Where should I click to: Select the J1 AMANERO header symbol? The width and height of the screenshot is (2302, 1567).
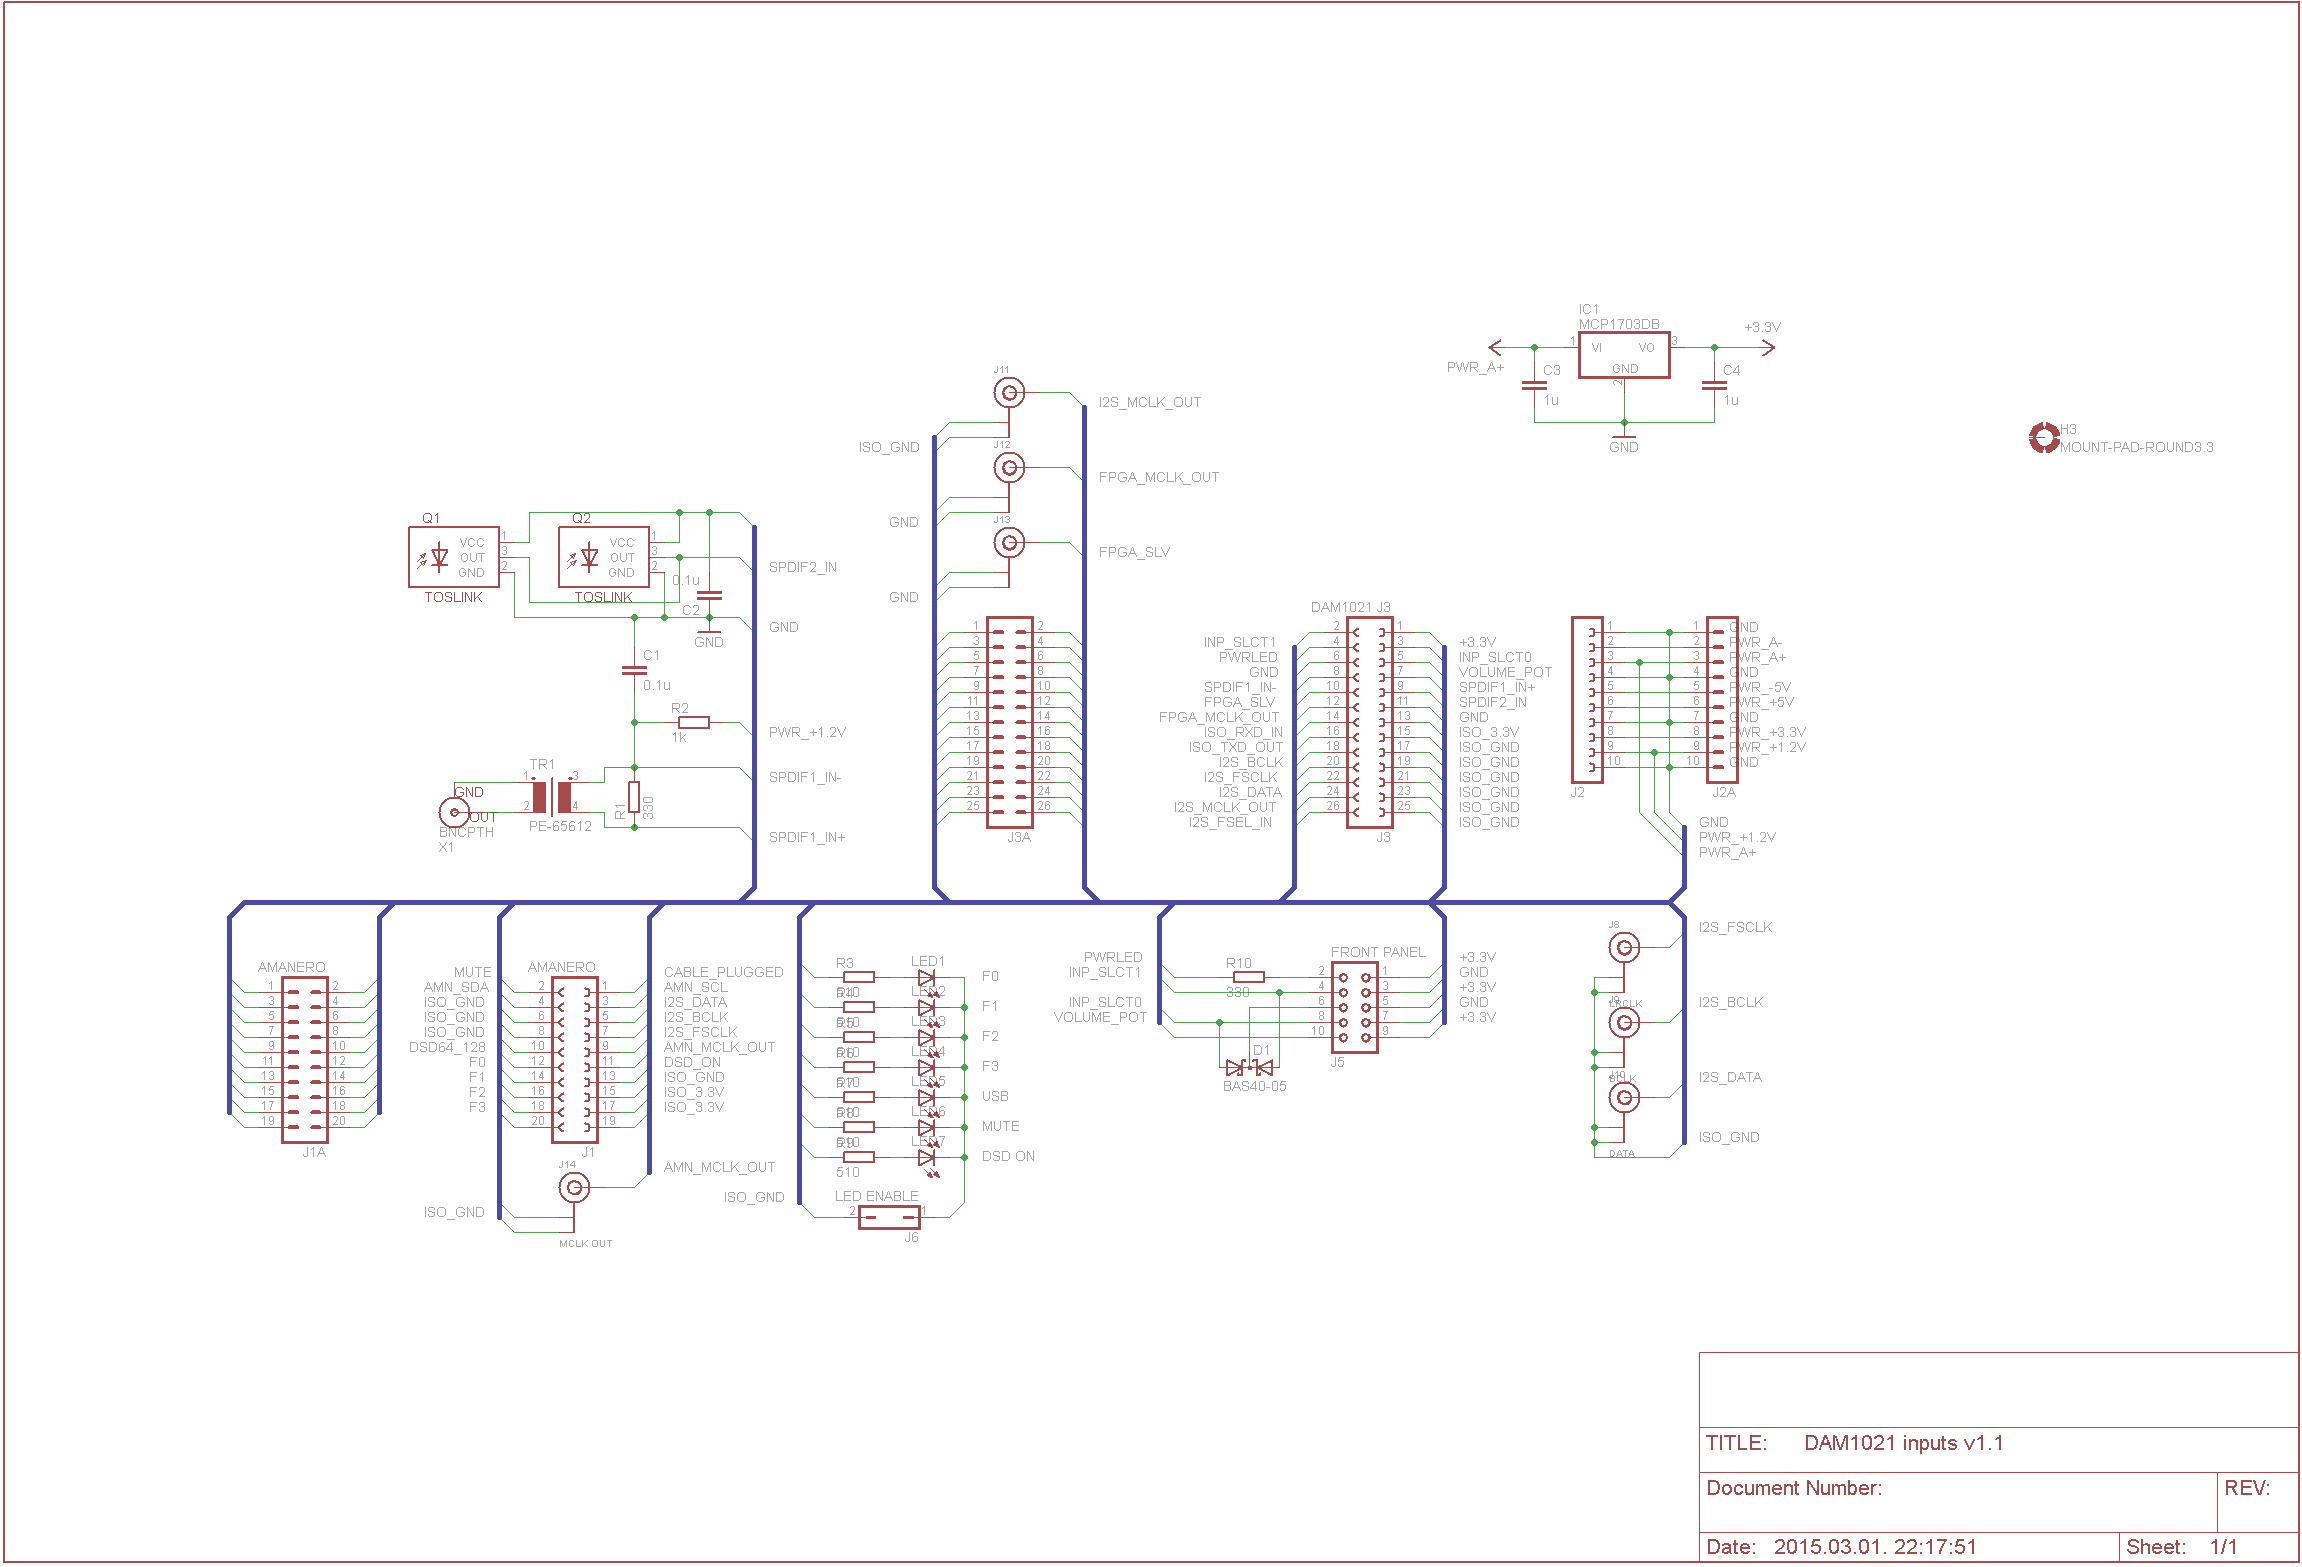pyautogui.click(x=574, y=1060)
